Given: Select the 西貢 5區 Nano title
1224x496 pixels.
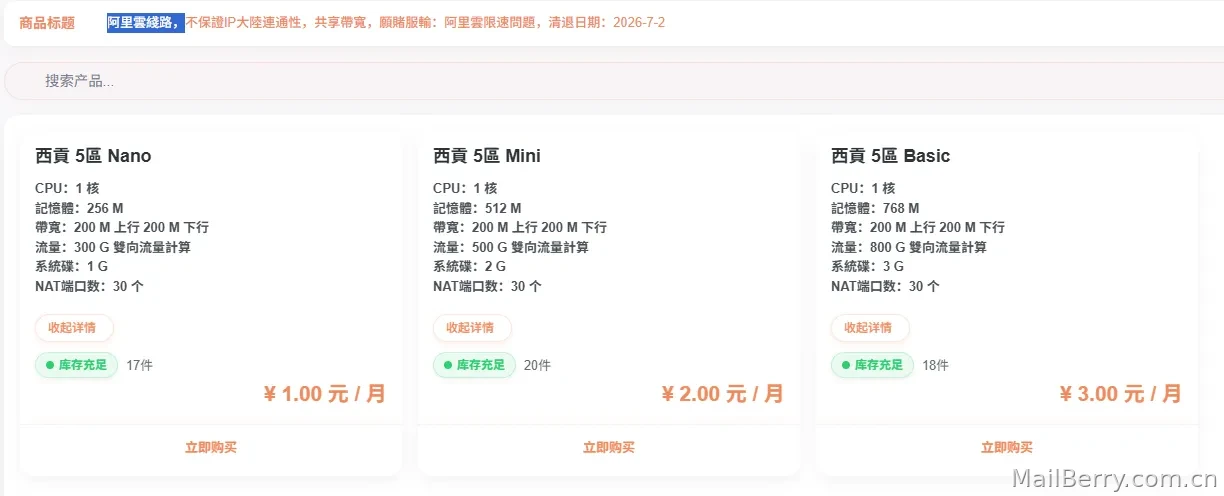Looking at the screenshot, I should pos(93,156).
